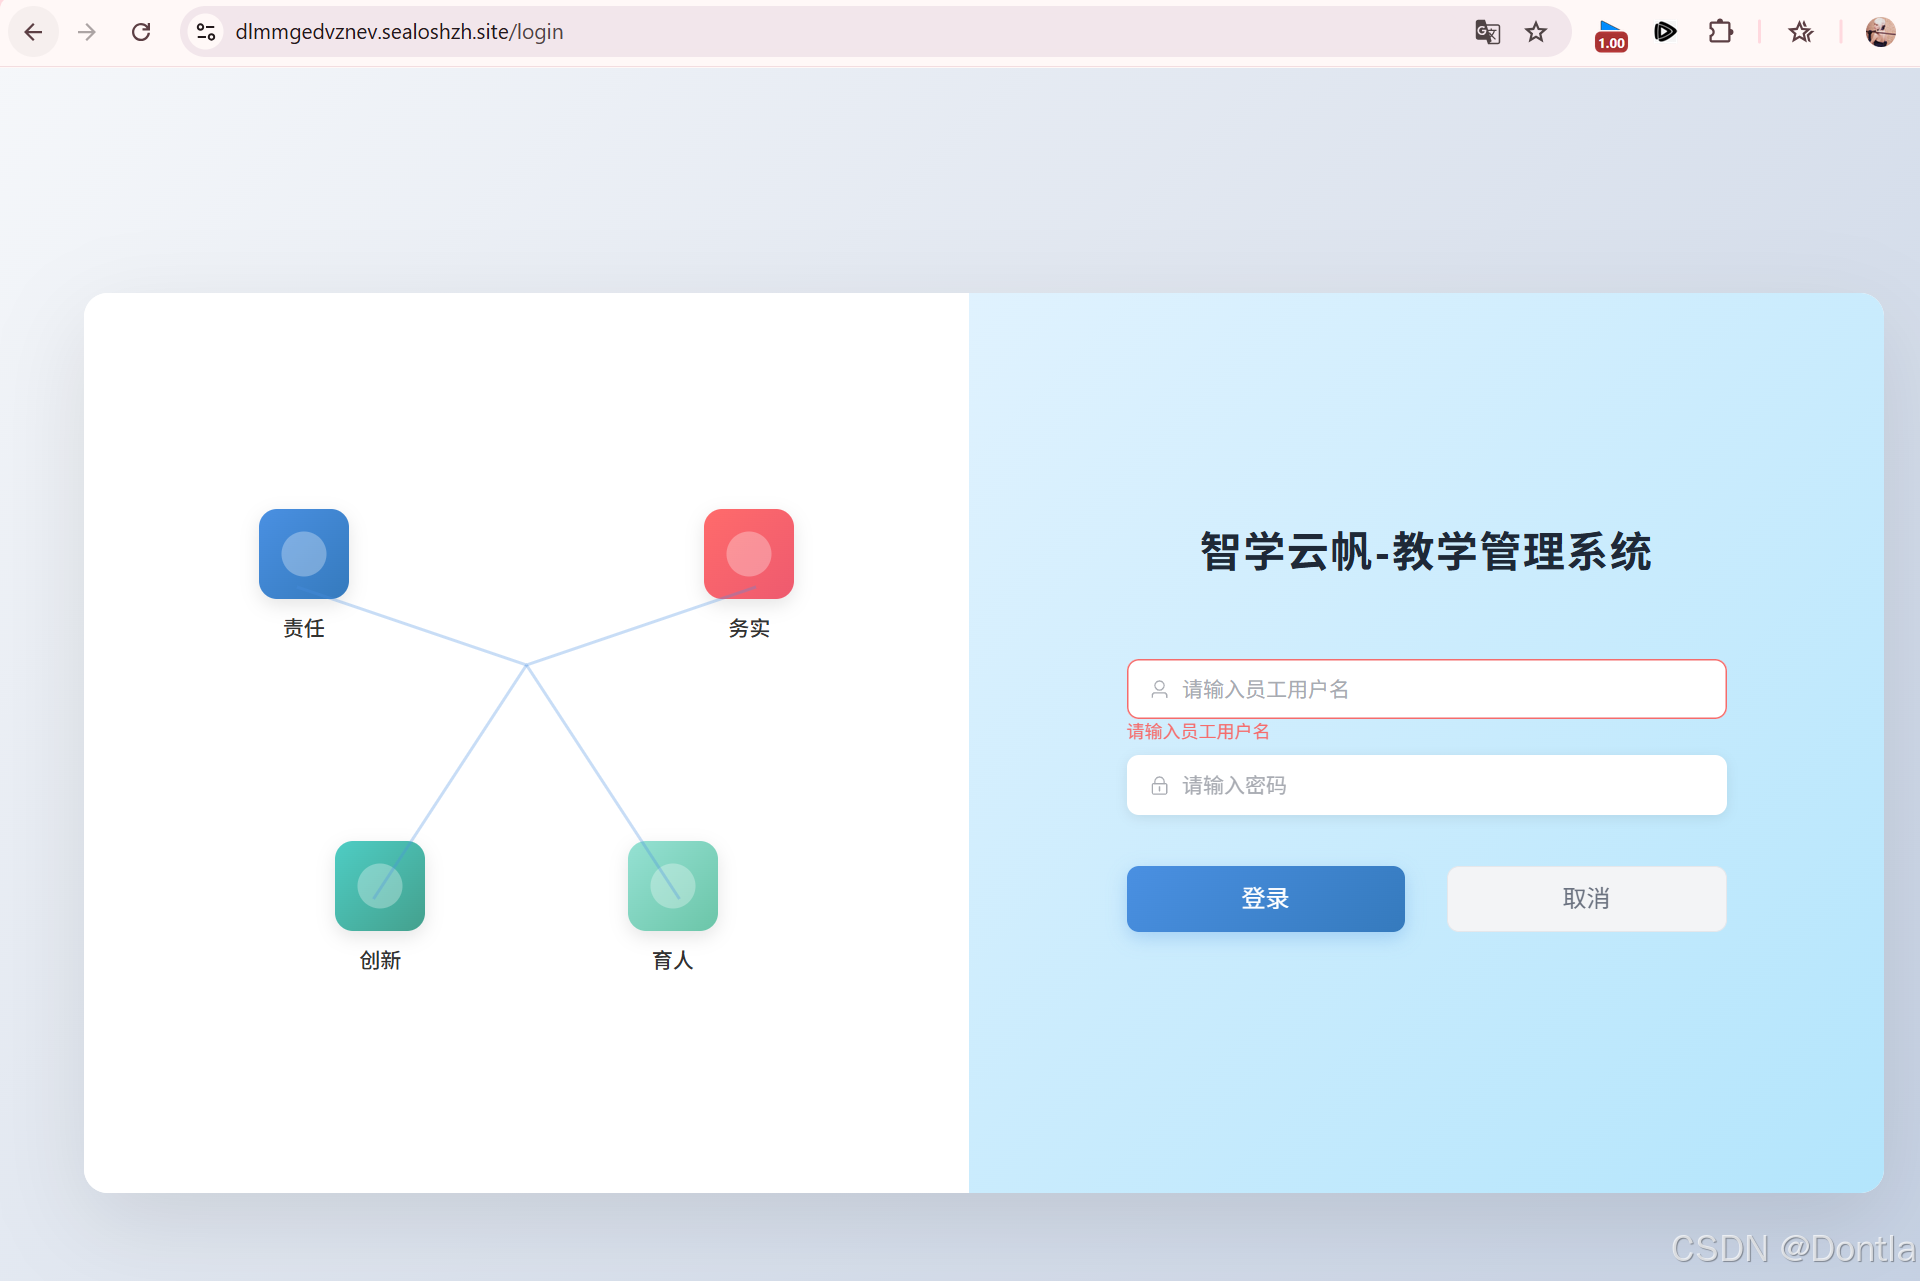Click the teal 创新 value icon

tap(379, 886)
